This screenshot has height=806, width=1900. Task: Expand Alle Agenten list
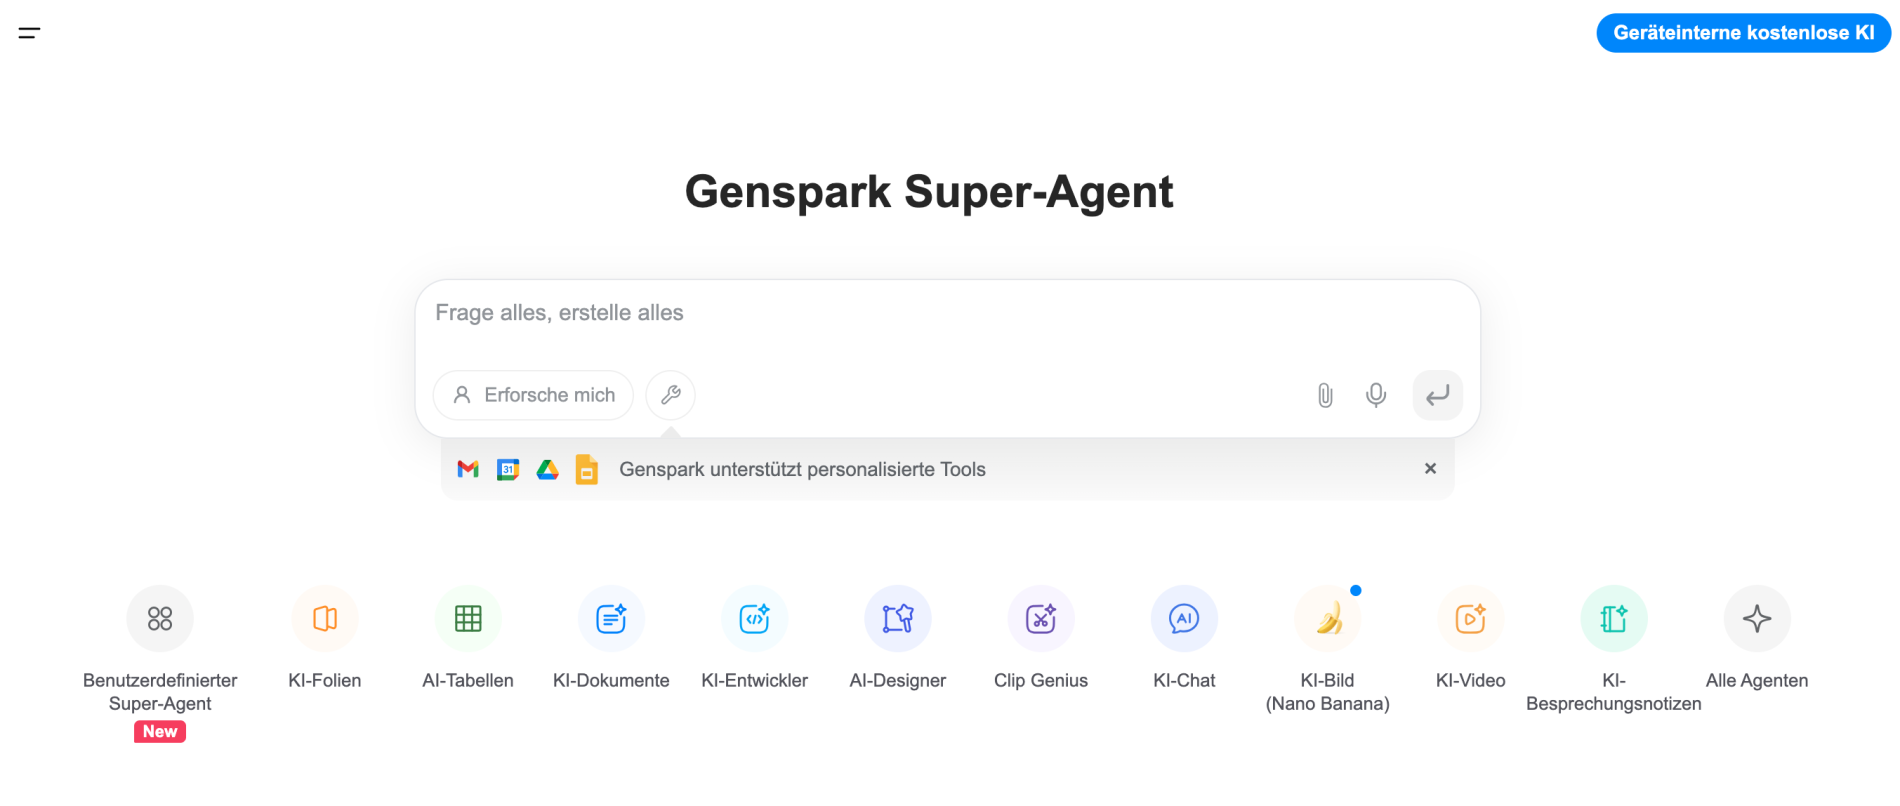[1757, 619]
